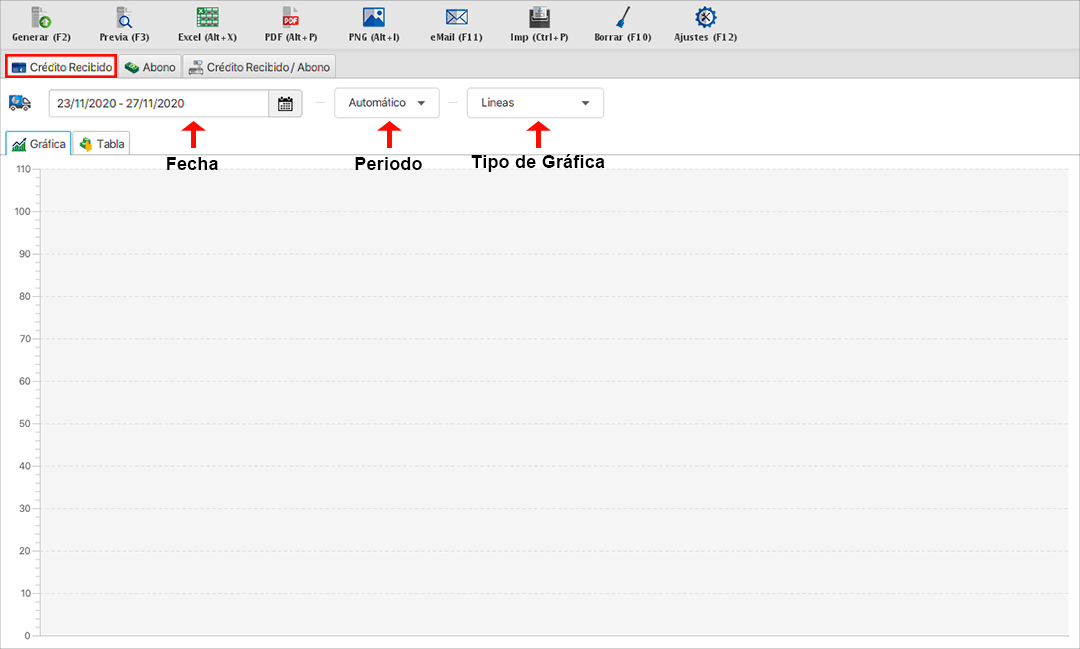Save the chart as PNG image
Viewport: 1080px width, 649px height.
pyautogui.click(x=373, y=18)
